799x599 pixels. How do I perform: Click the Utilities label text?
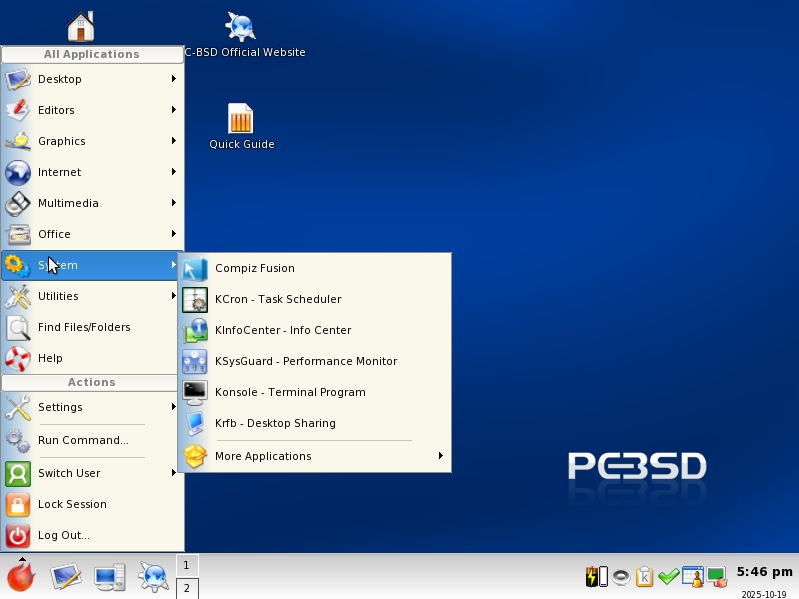pos(58,296)
